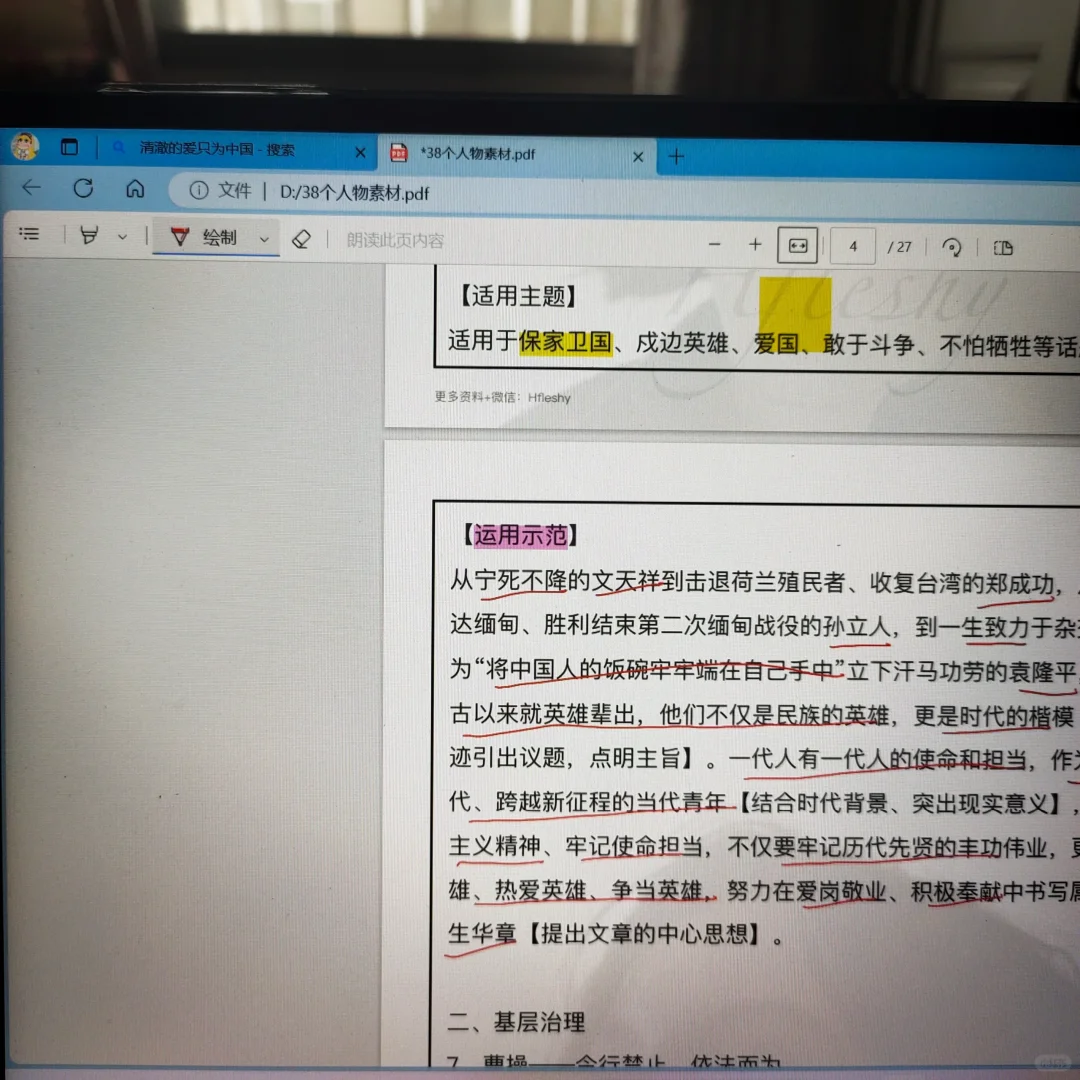
Task: Open the highlighter color dropdown
Action: coord(122,236)
